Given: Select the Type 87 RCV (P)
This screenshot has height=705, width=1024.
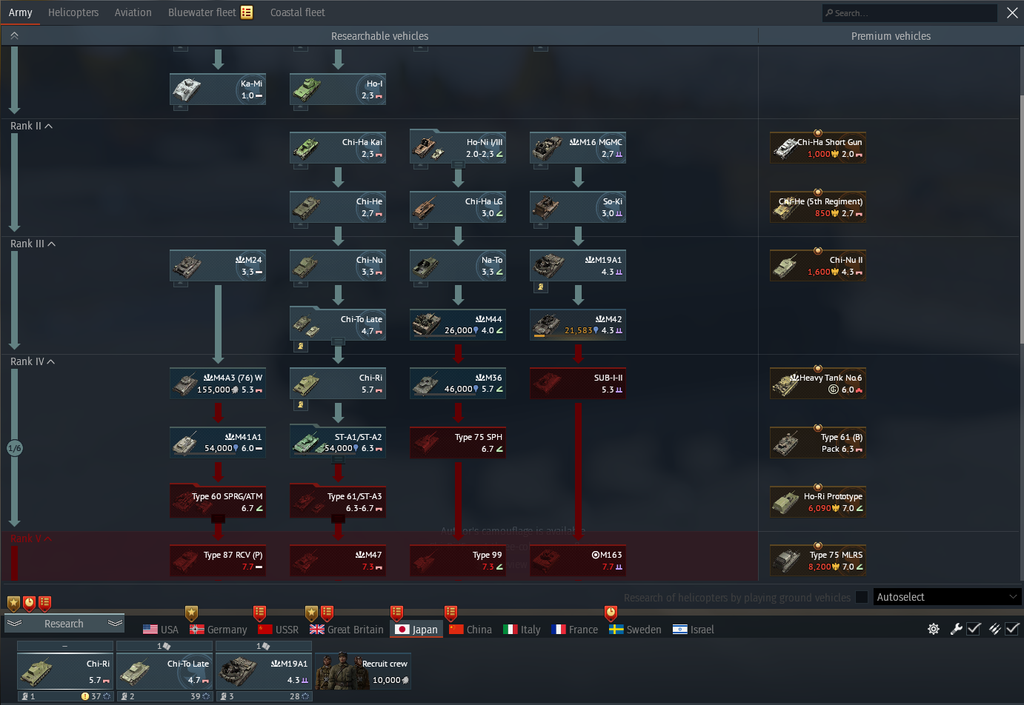Looking at the screenshot, I should [x=217, y=561].
